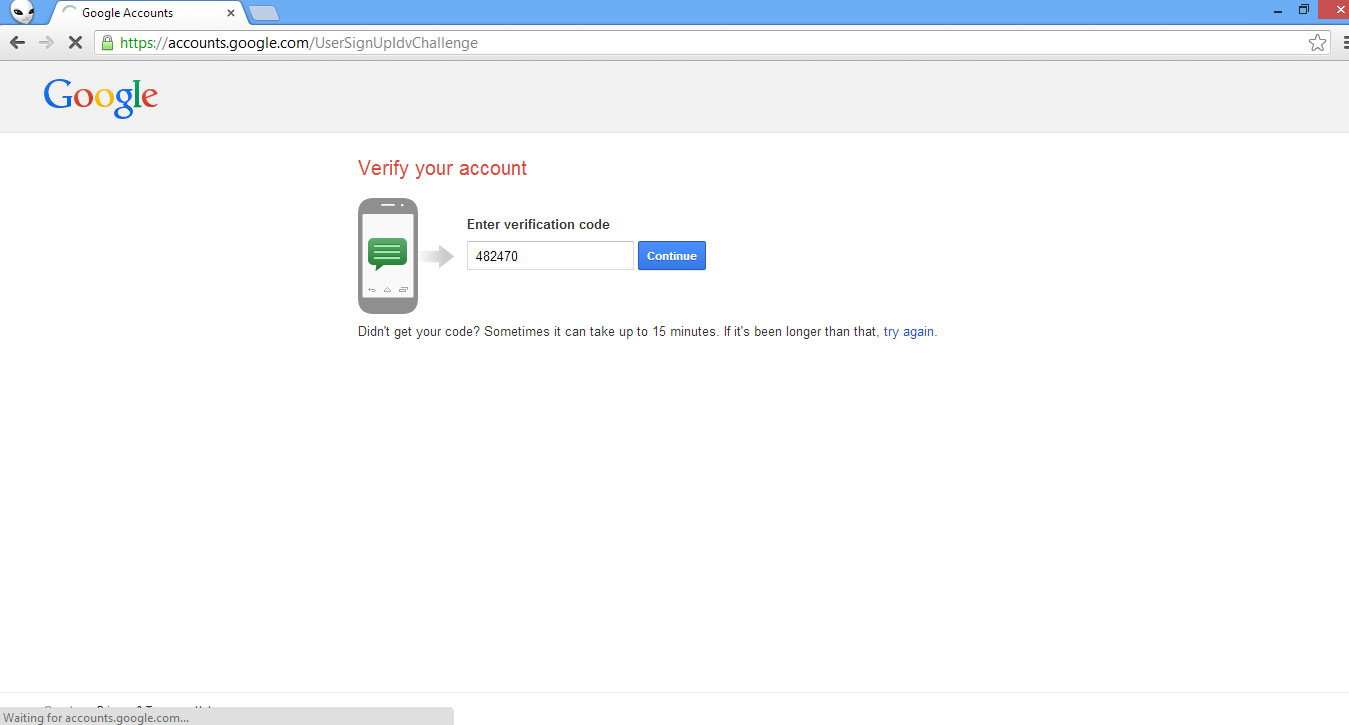
Task: Click the browser forward arrow
Action: (x=46, y=43)
